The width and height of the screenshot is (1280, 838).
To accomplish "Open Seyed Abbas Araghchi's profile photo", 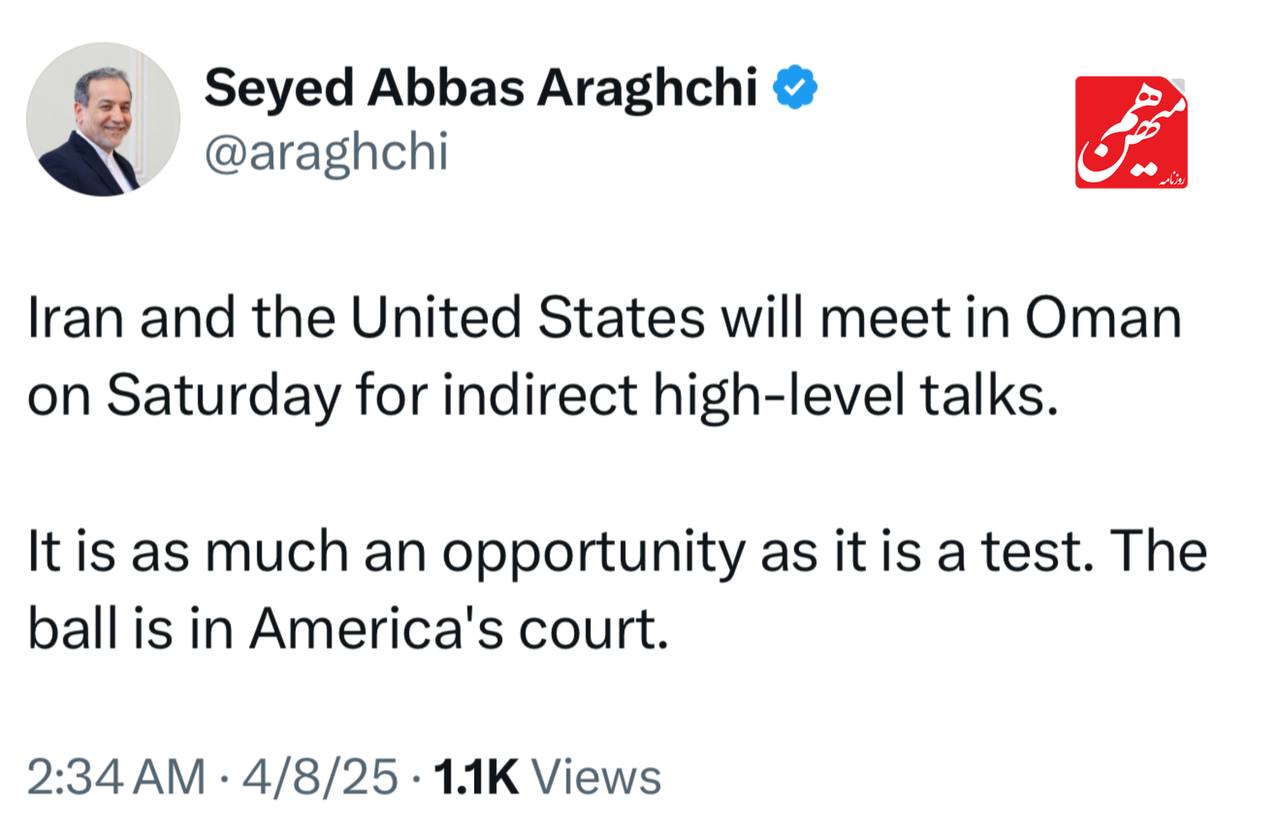I will point(103,119).
